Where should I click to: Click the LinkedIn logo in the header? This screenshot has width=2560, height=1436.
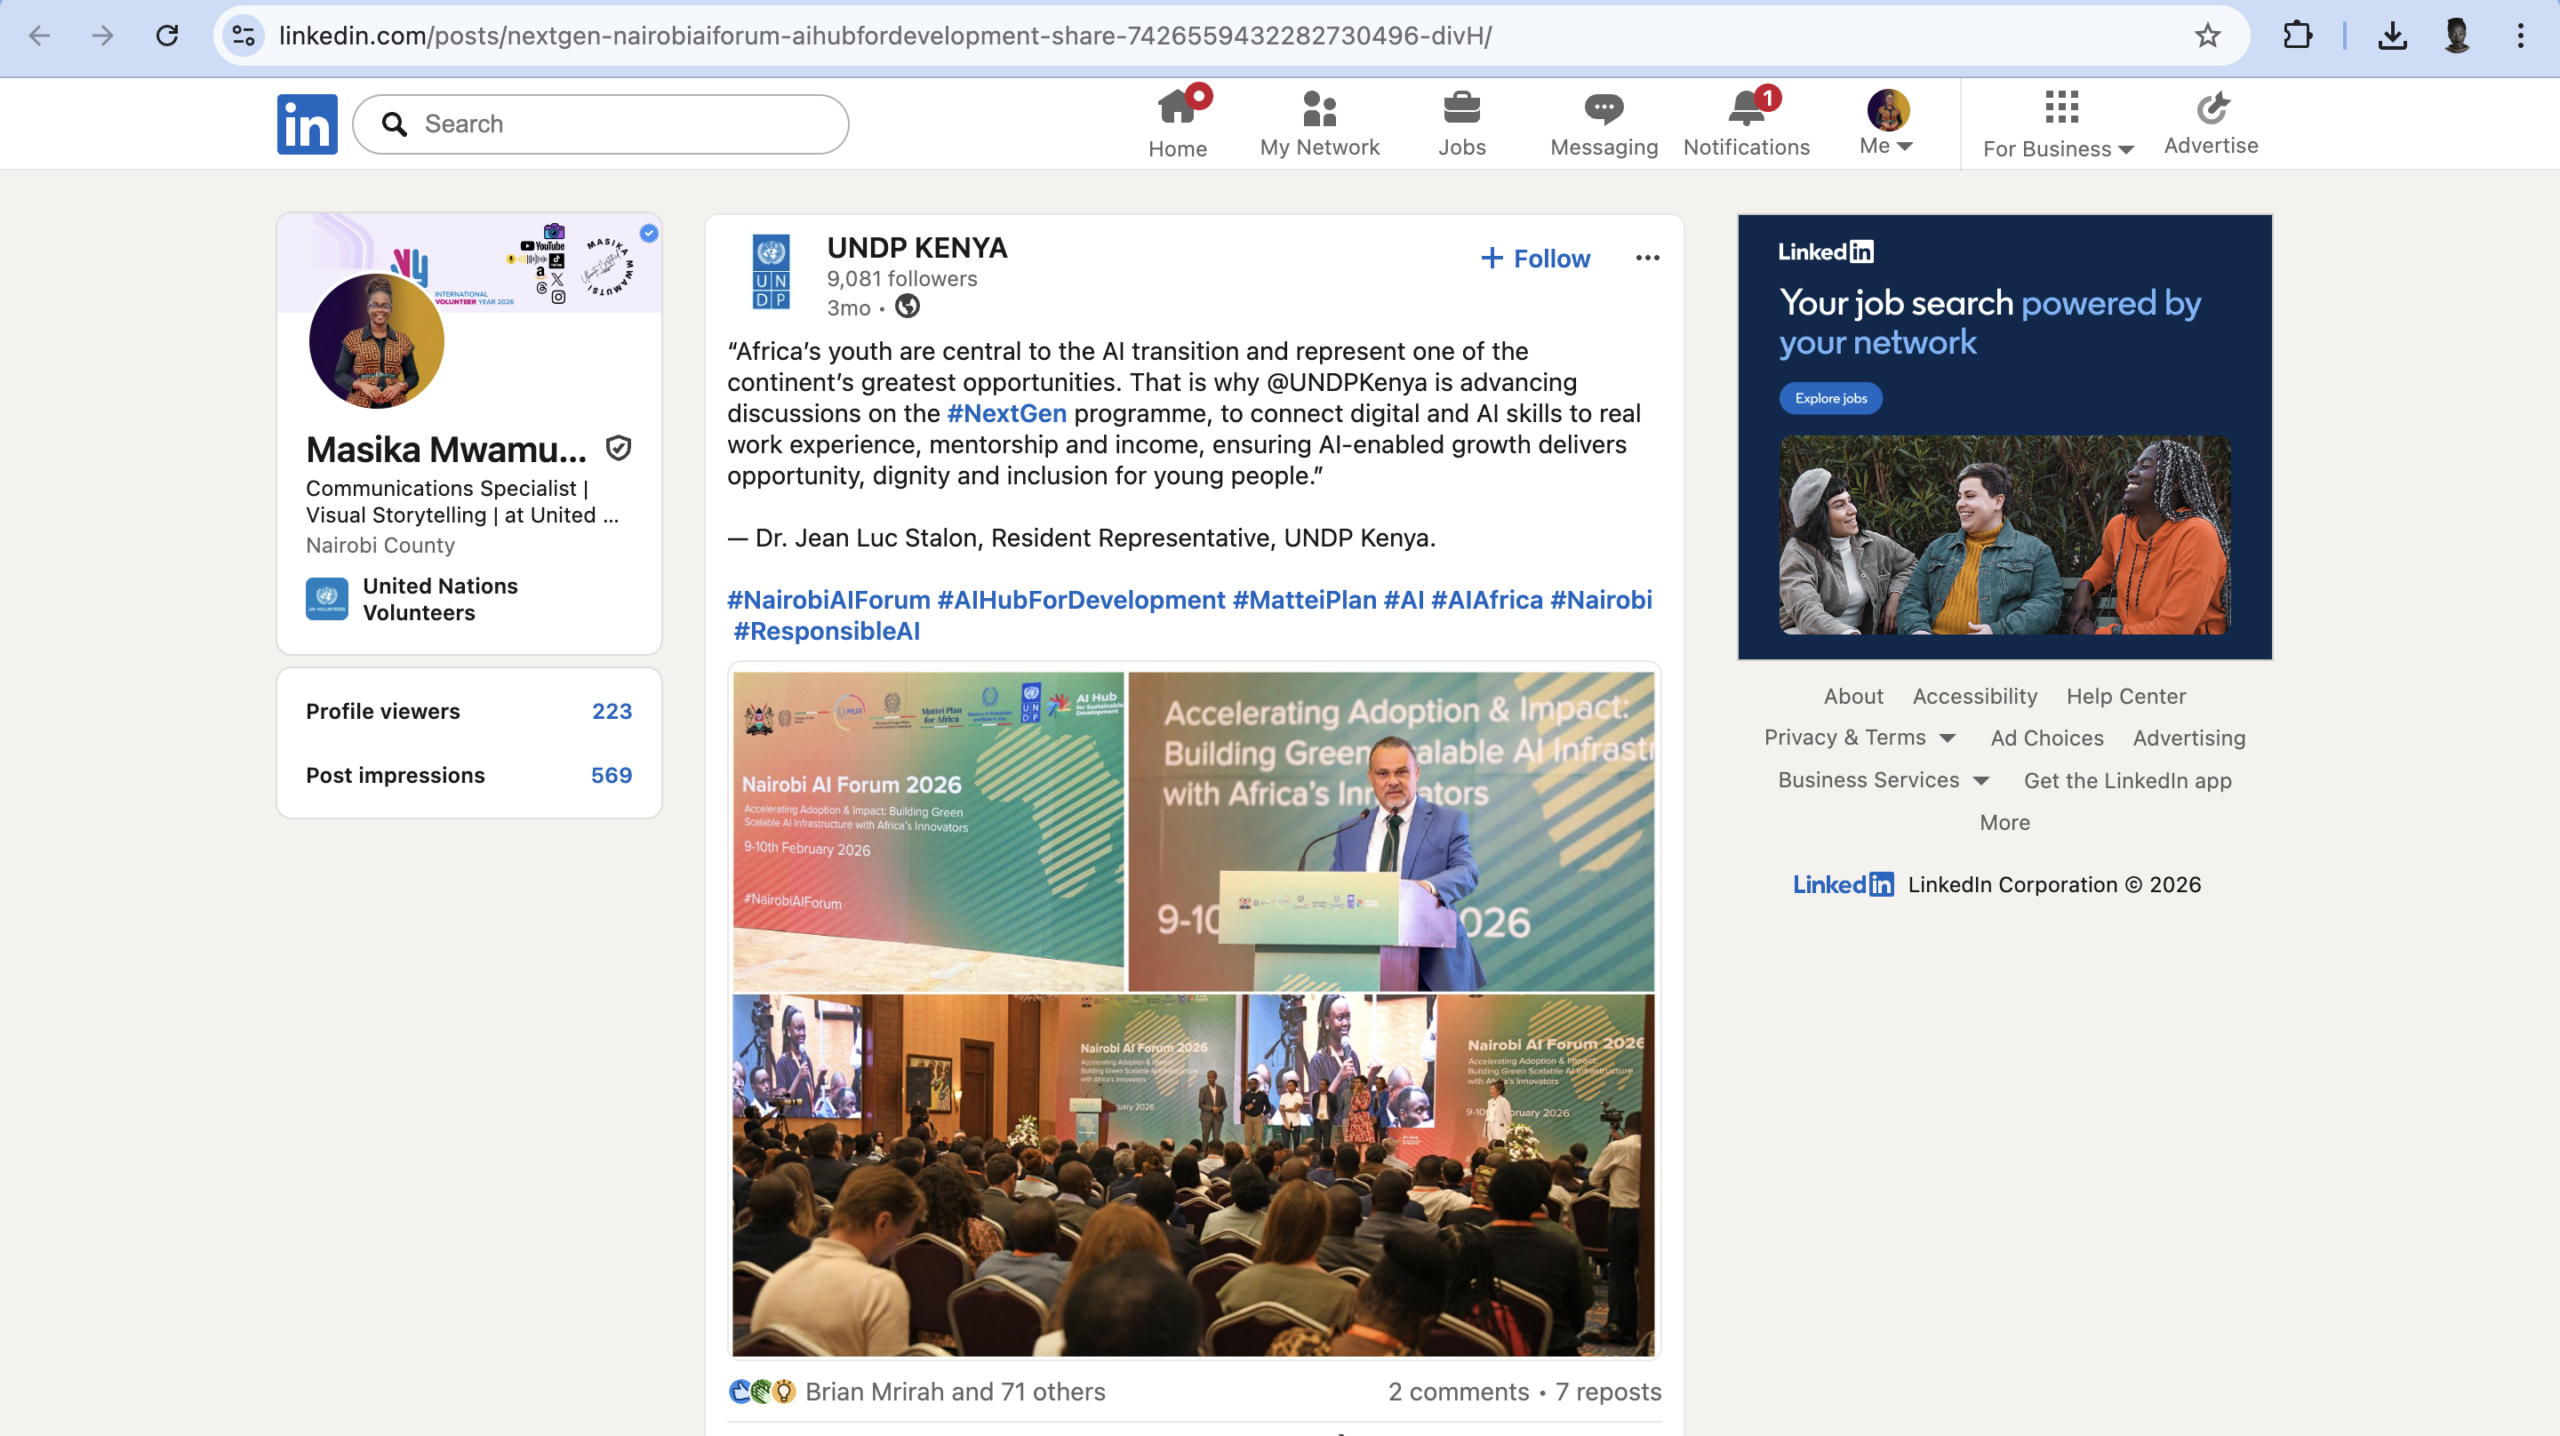[x=307, y=124]
